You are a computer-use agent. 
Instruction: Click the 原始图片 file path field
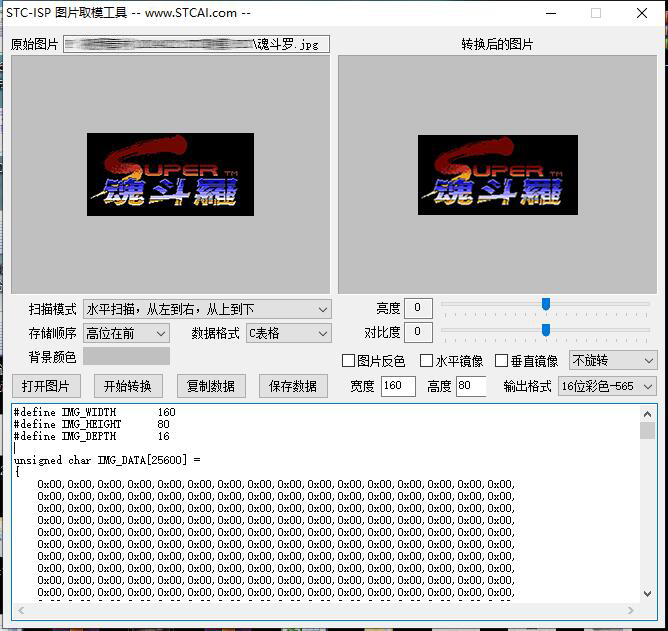pos(196,44)
